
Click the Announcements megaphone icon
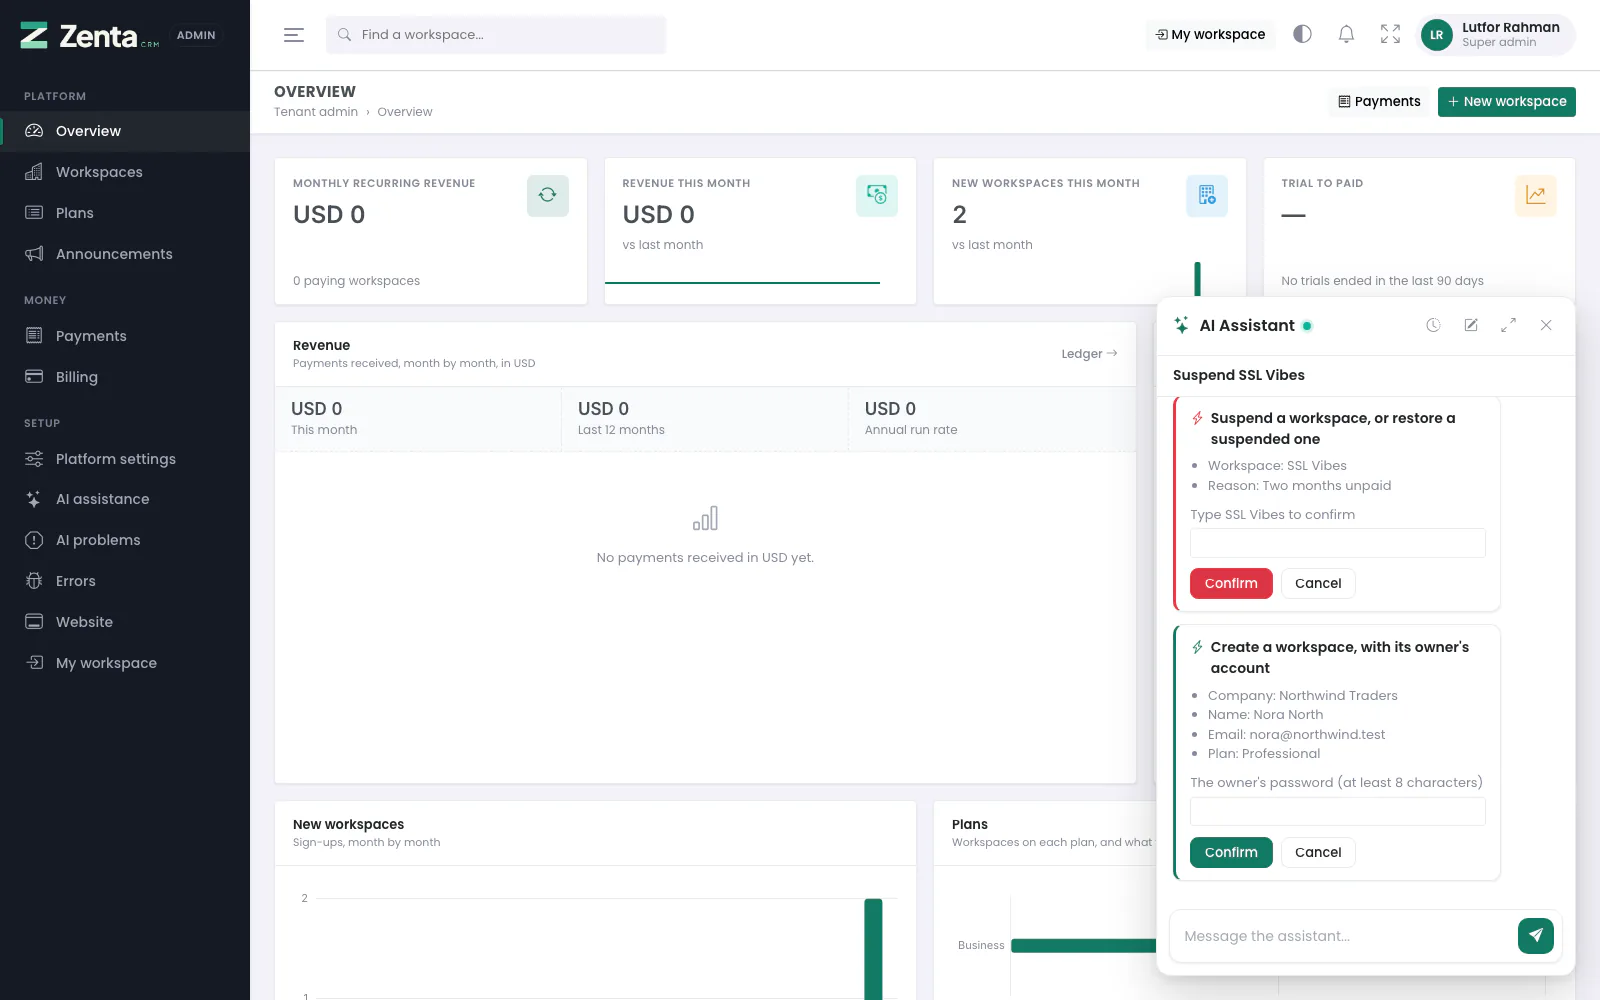coord(34,254)
